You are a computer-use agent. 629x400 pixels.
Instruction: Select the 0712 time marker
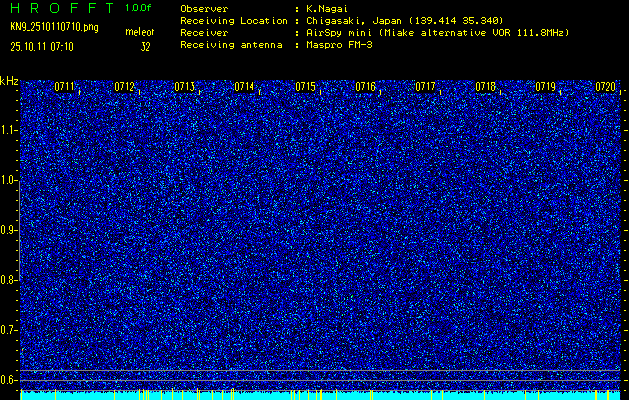point(125,87)
